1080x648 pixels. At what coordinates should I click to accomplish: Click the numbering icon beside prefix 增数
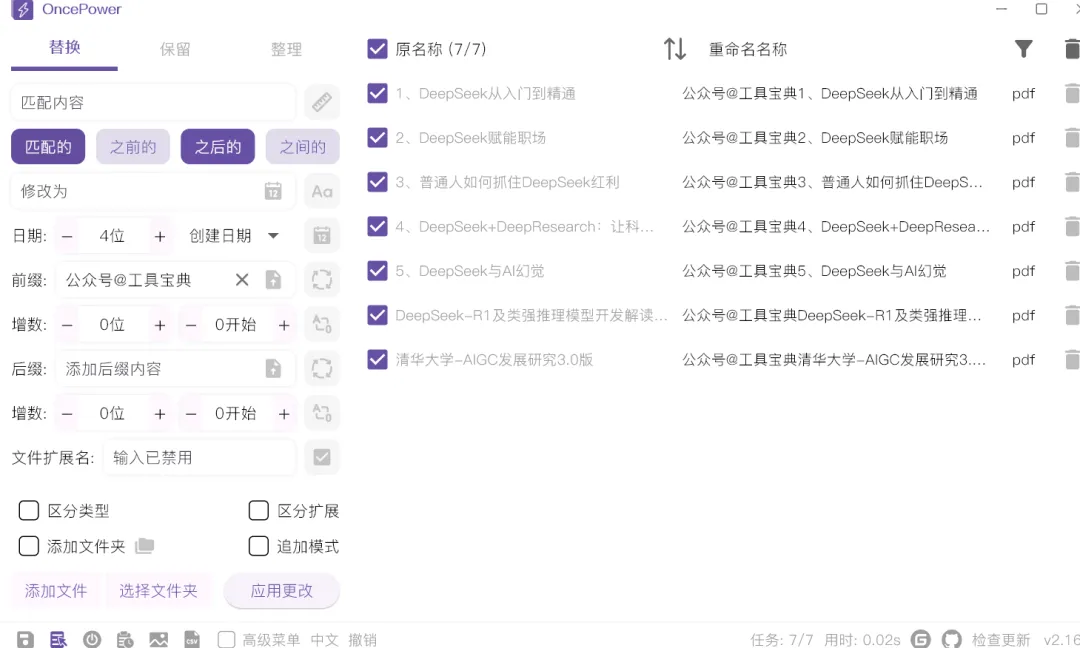pos(322,324)
